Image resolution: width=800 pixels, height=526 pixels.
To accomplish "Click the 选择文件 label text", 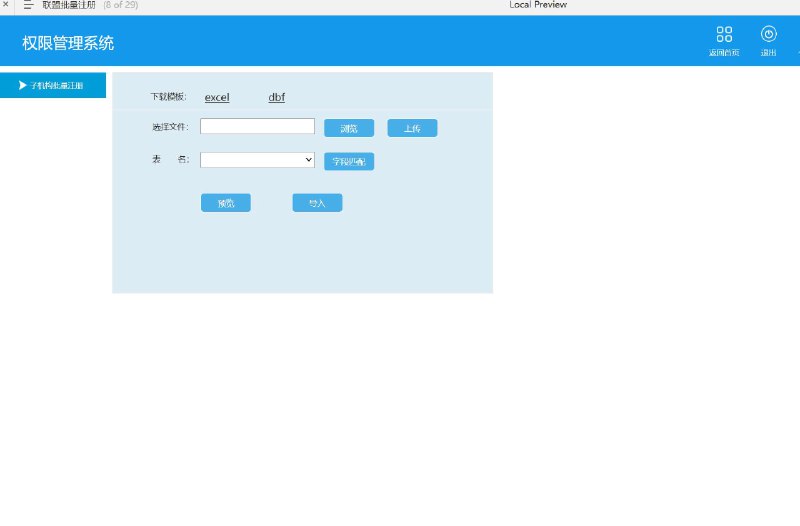I will click(170, 127).
